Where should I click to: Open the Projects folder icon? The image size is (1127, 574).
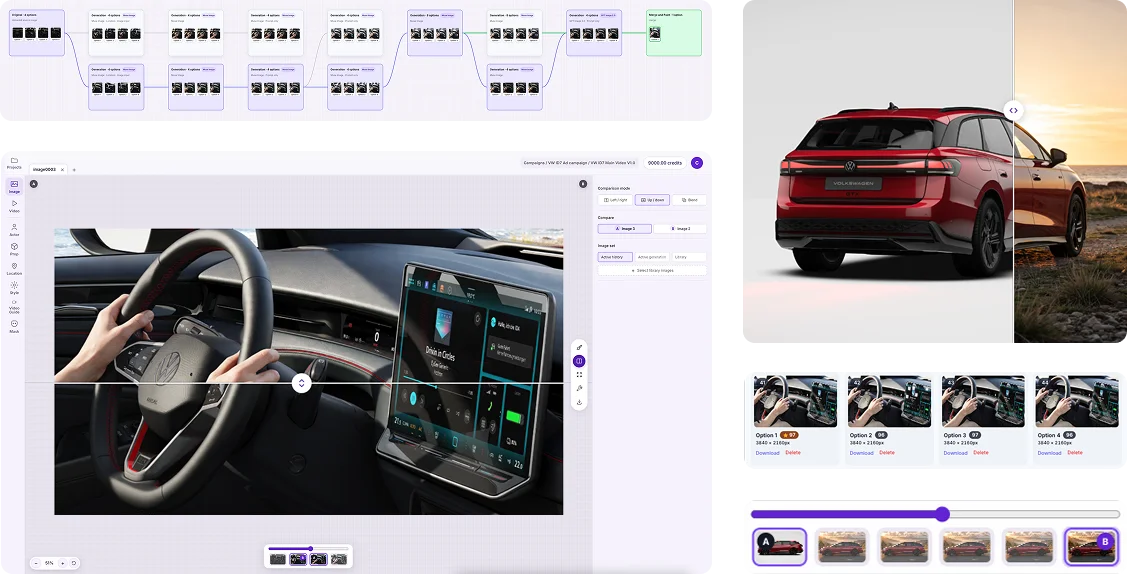coord(14,163)
